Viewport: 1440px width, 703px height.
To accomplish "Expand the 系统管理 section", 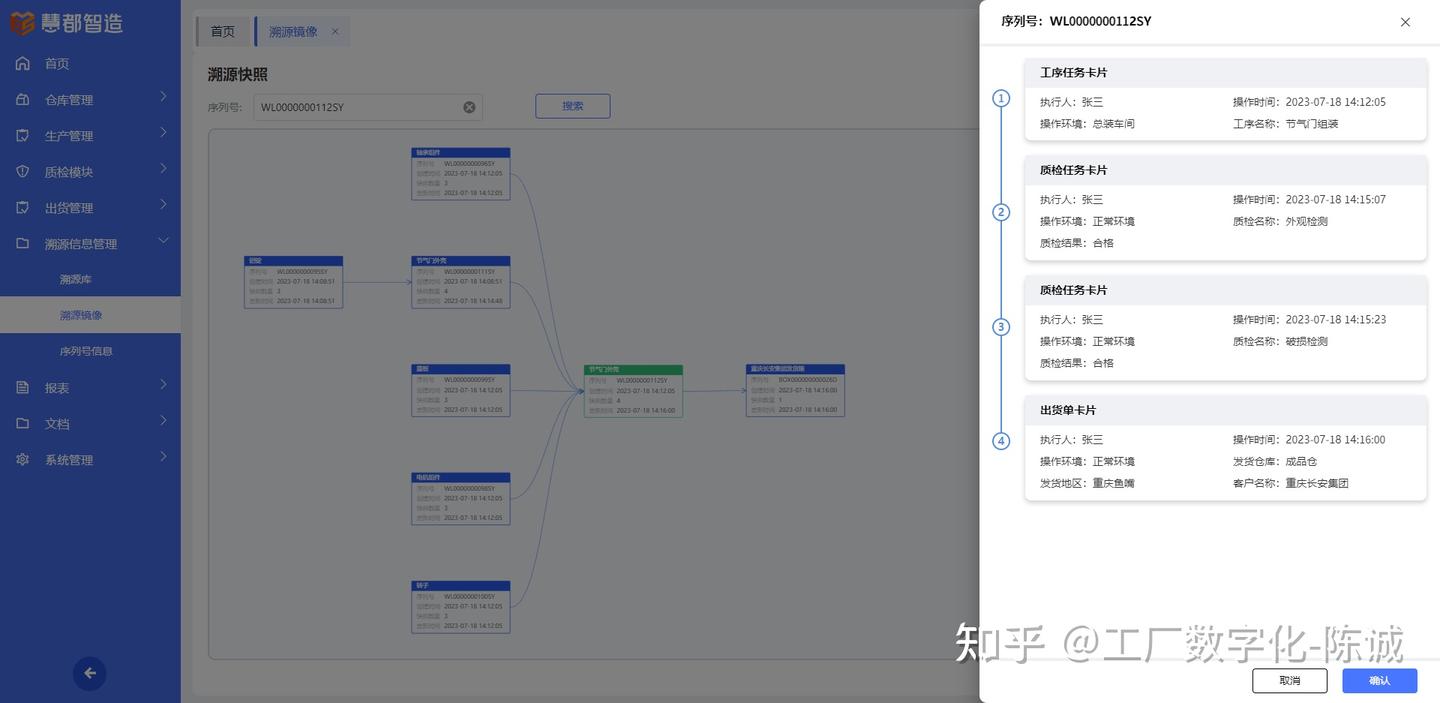I will click(x=160, y=457).
